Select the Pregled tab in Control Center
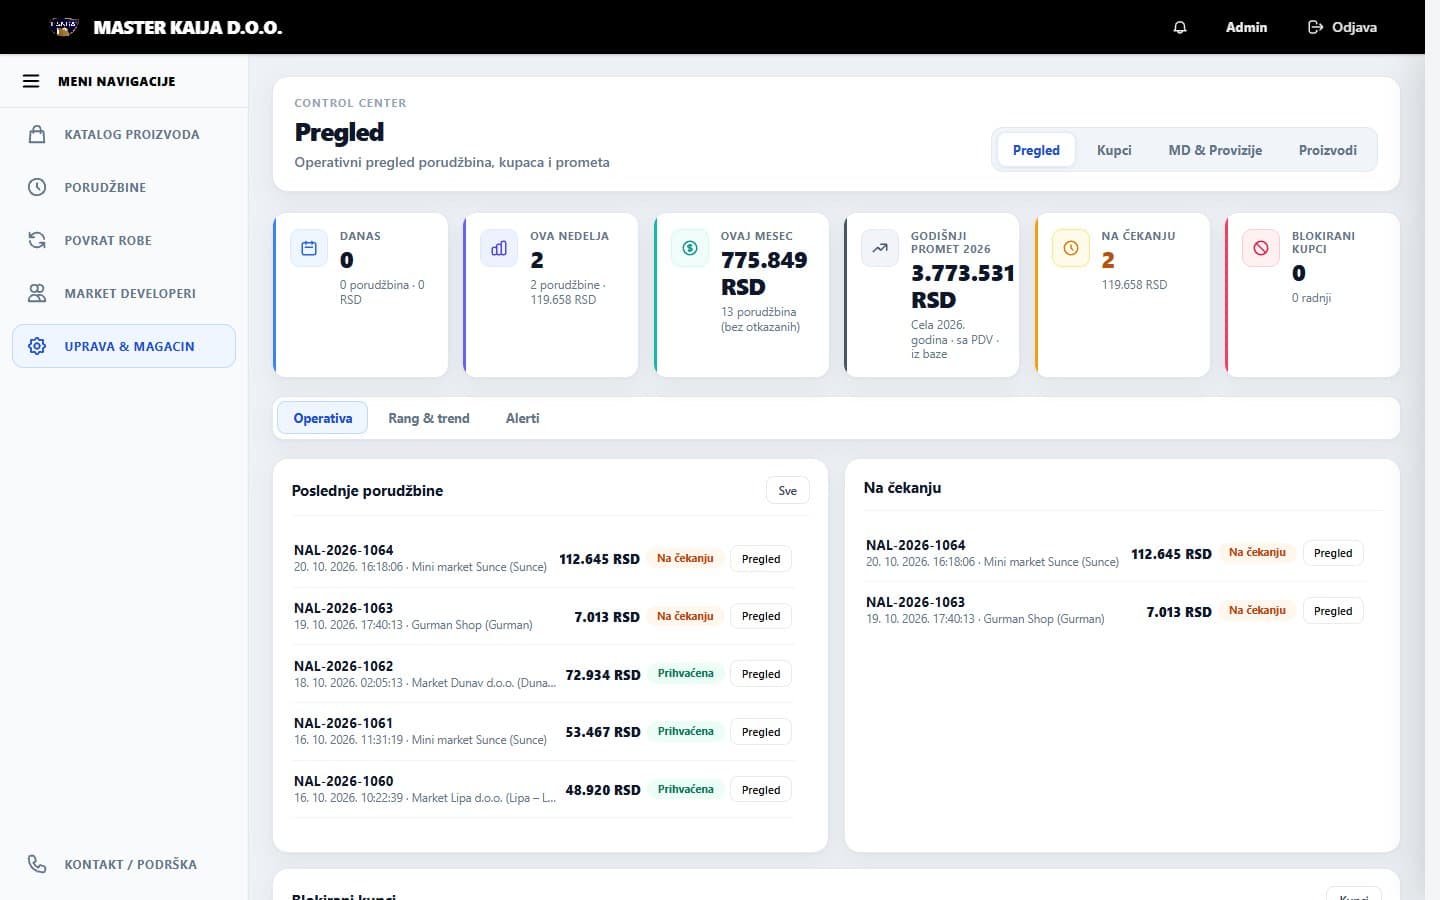 pyautogui.click(x=1036, y=150)
